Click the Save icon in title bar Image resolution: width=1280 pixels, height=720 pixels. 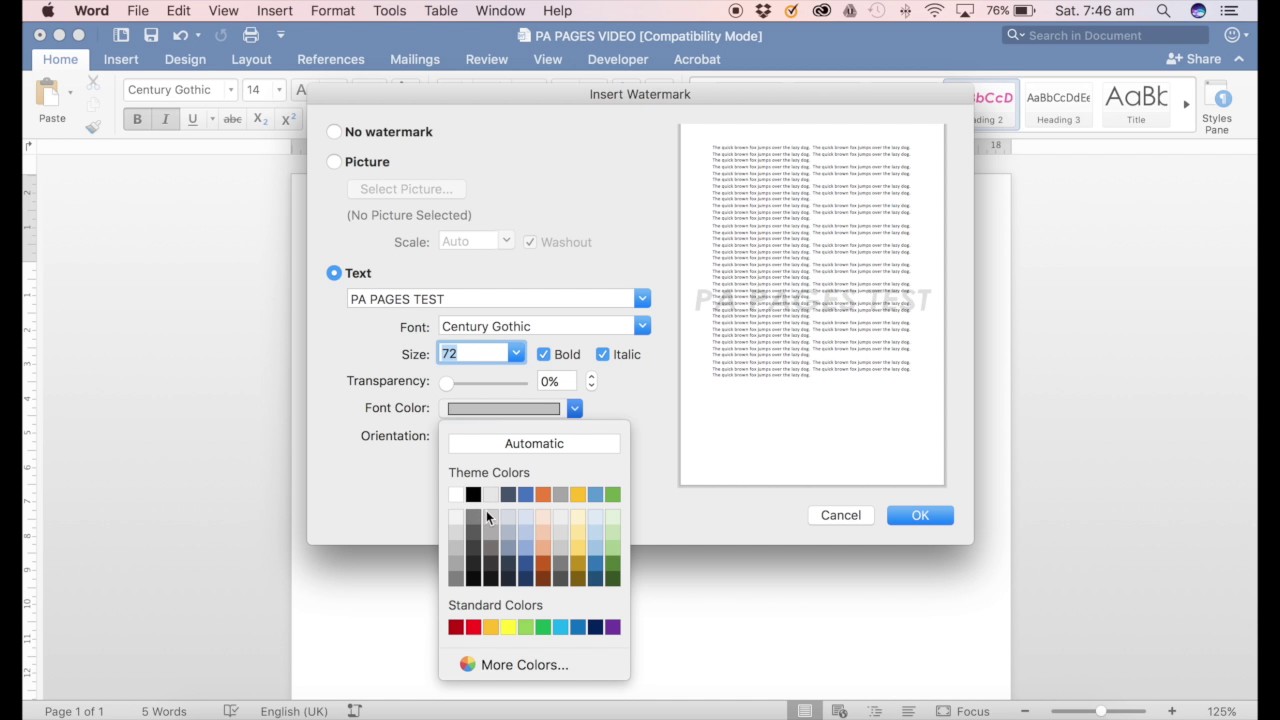[x=151, y=35]
